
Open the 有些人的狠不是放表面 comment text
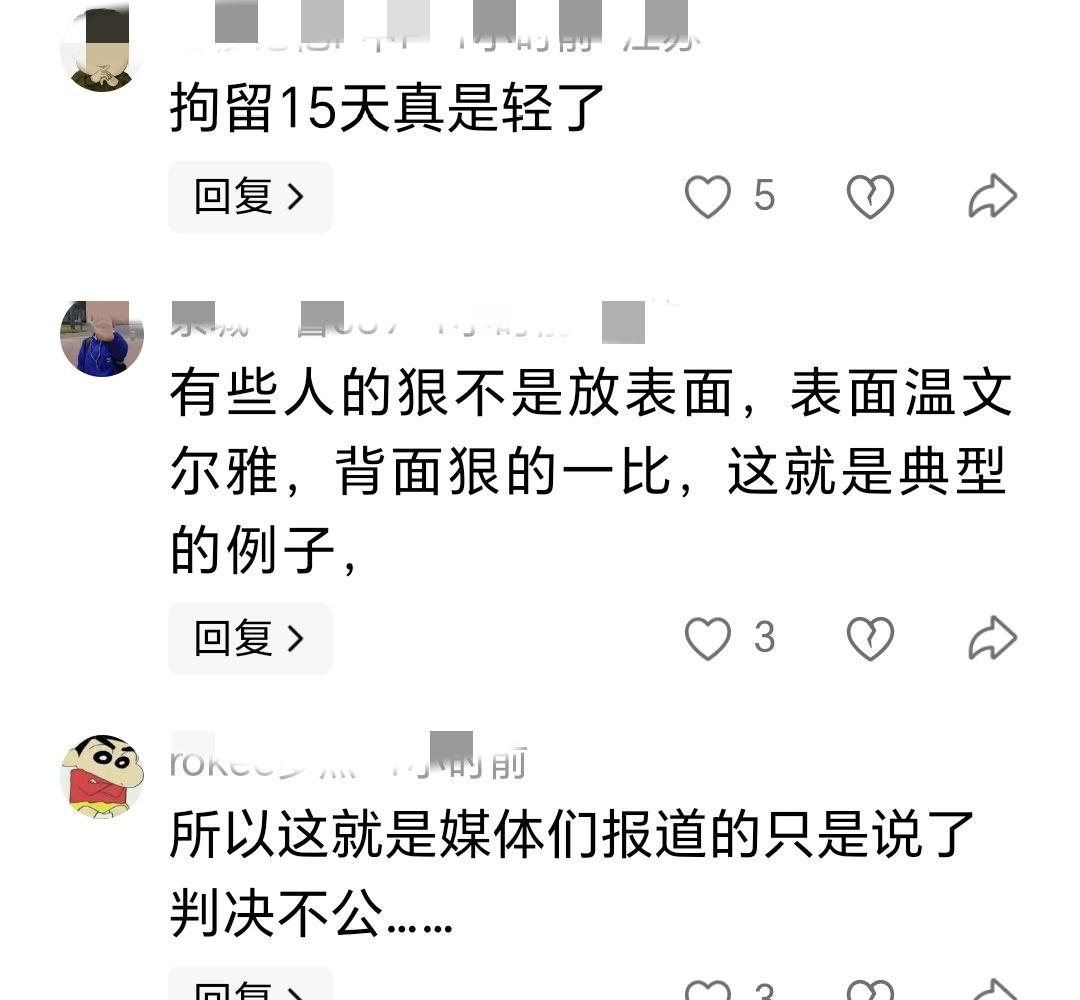click(x=591, y=471)
